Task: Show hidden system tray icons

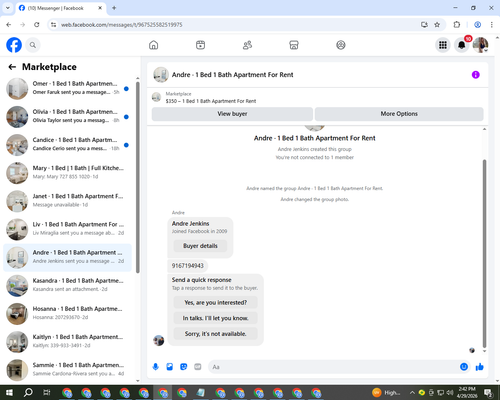Action: [412, 393]
